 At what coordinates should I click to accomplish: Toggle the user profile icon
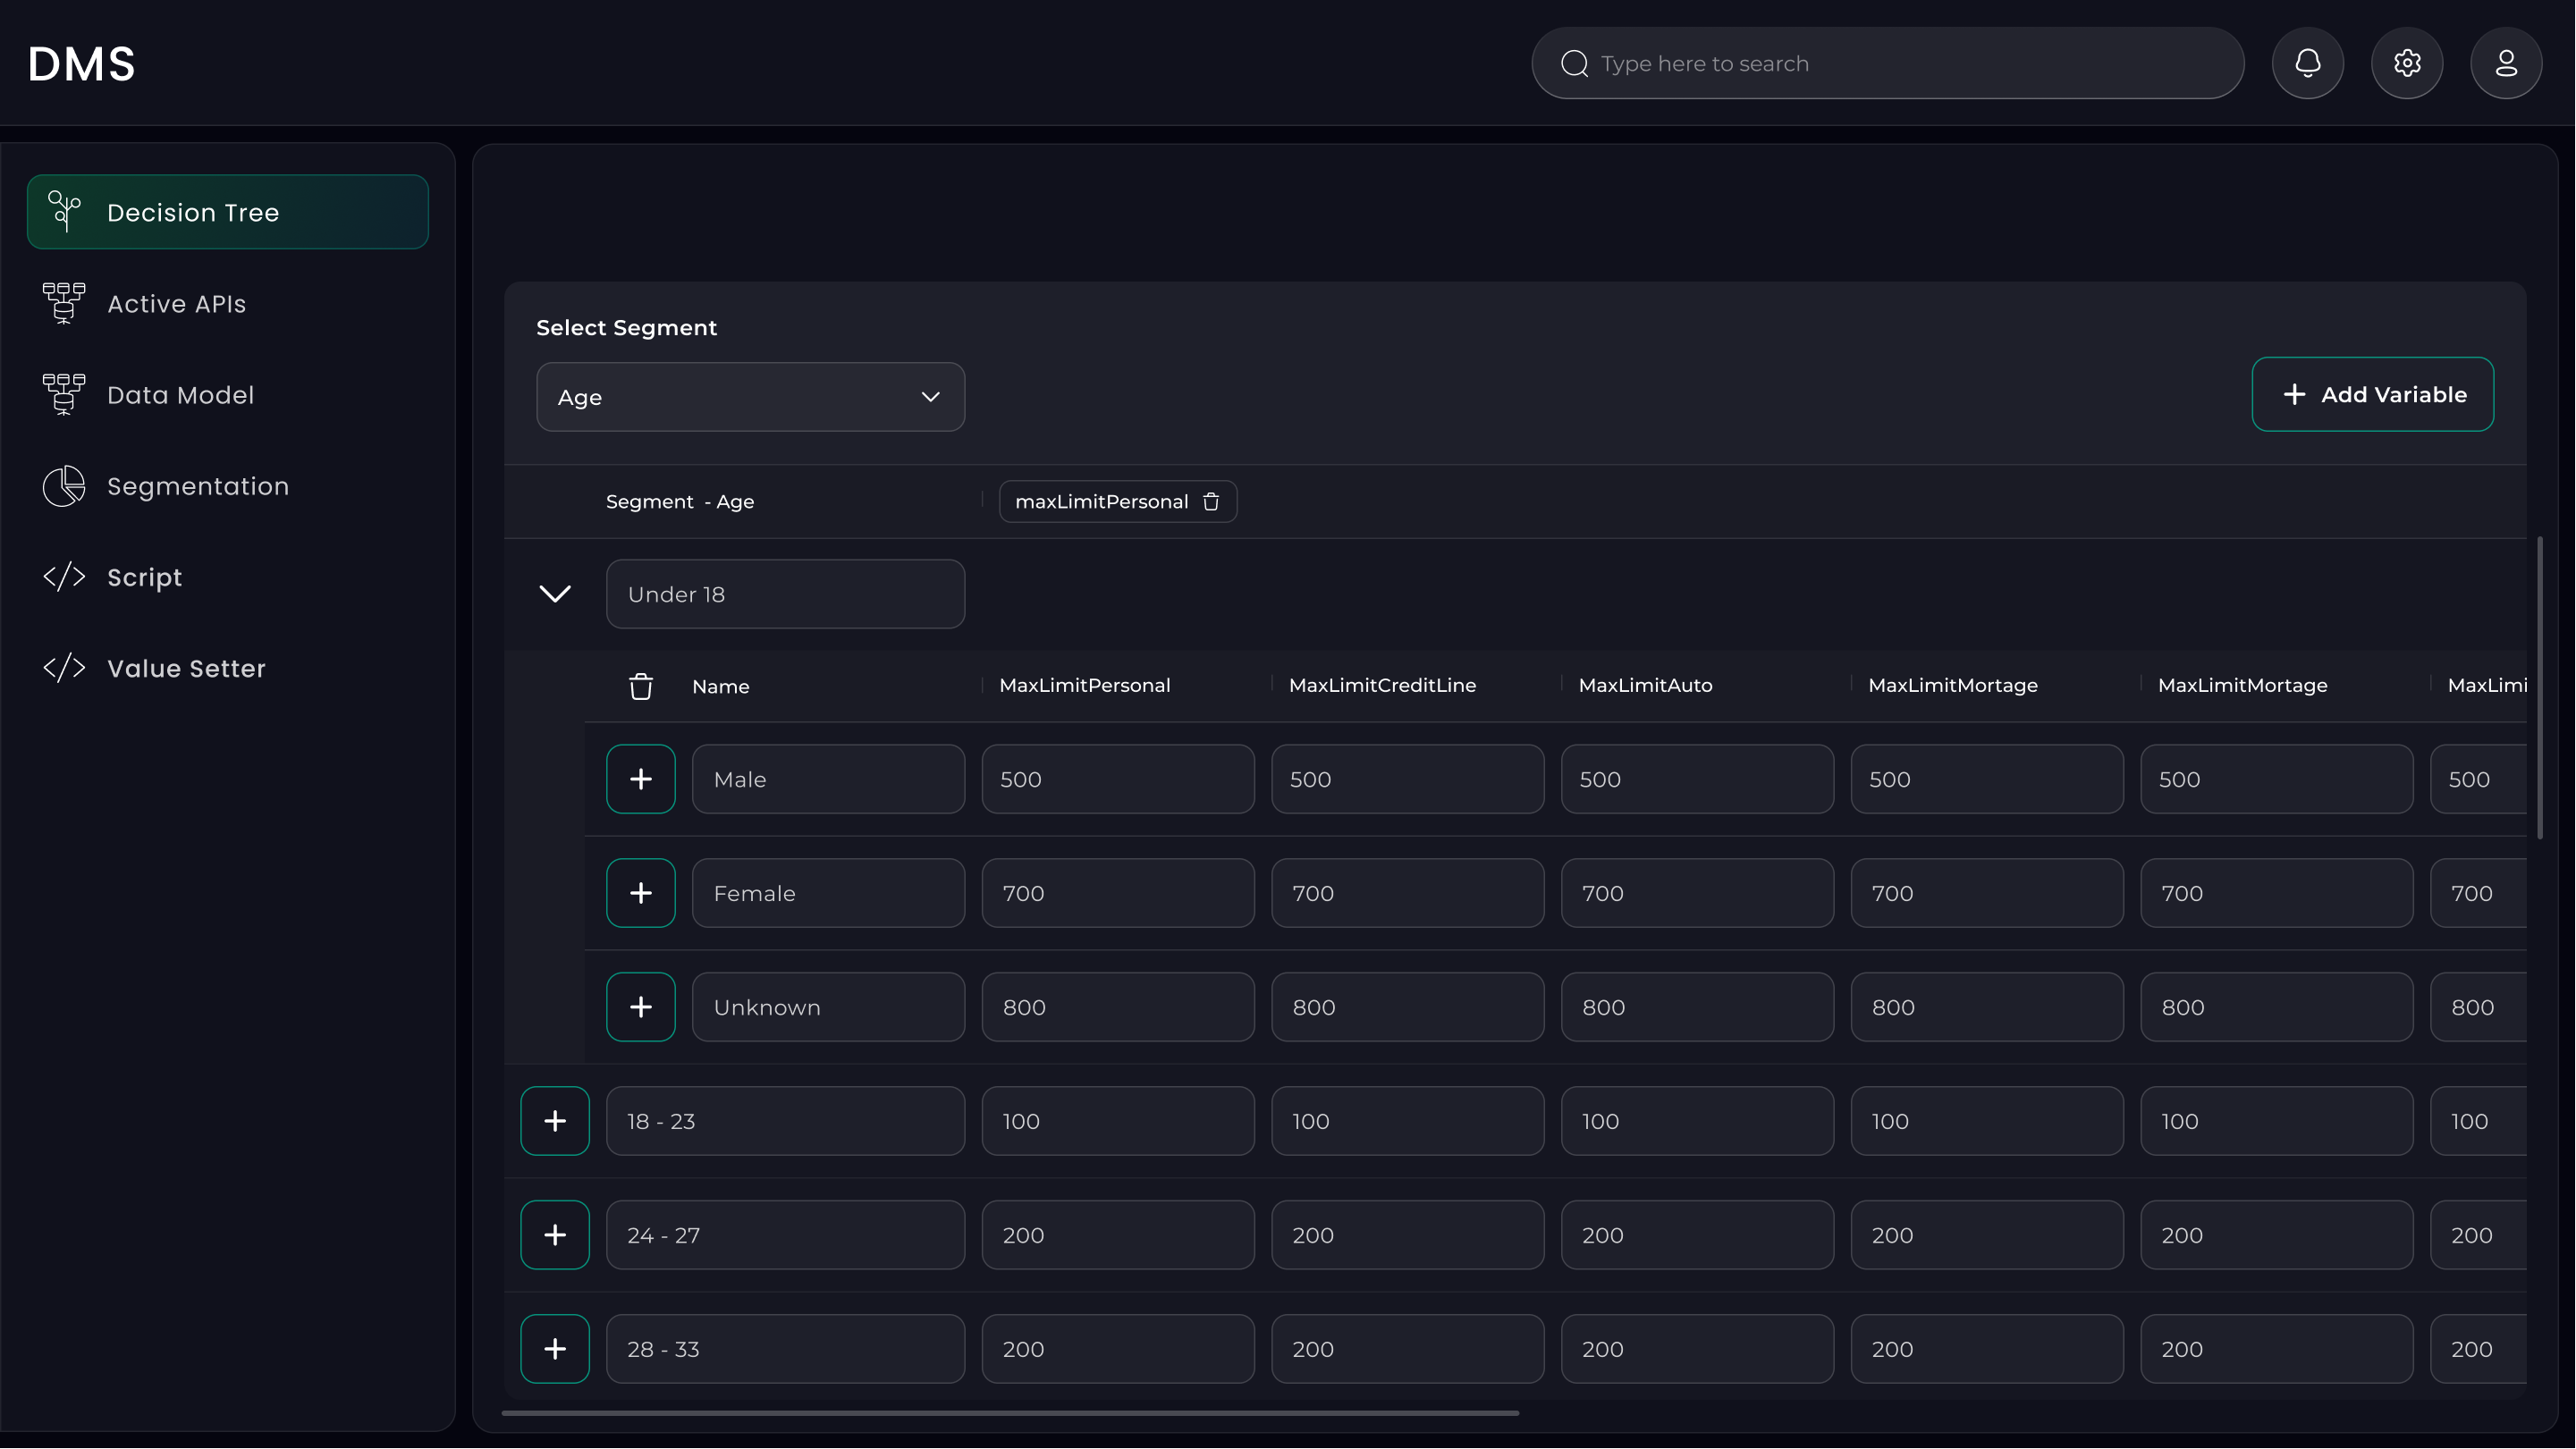point(2507,63)
